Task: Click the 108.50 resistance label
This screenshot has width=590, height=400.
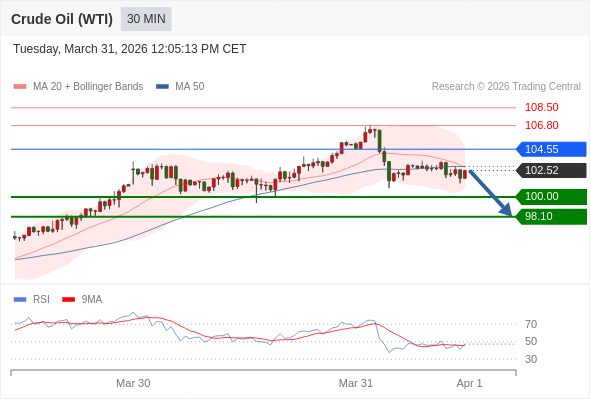Action: click(541, 107)
